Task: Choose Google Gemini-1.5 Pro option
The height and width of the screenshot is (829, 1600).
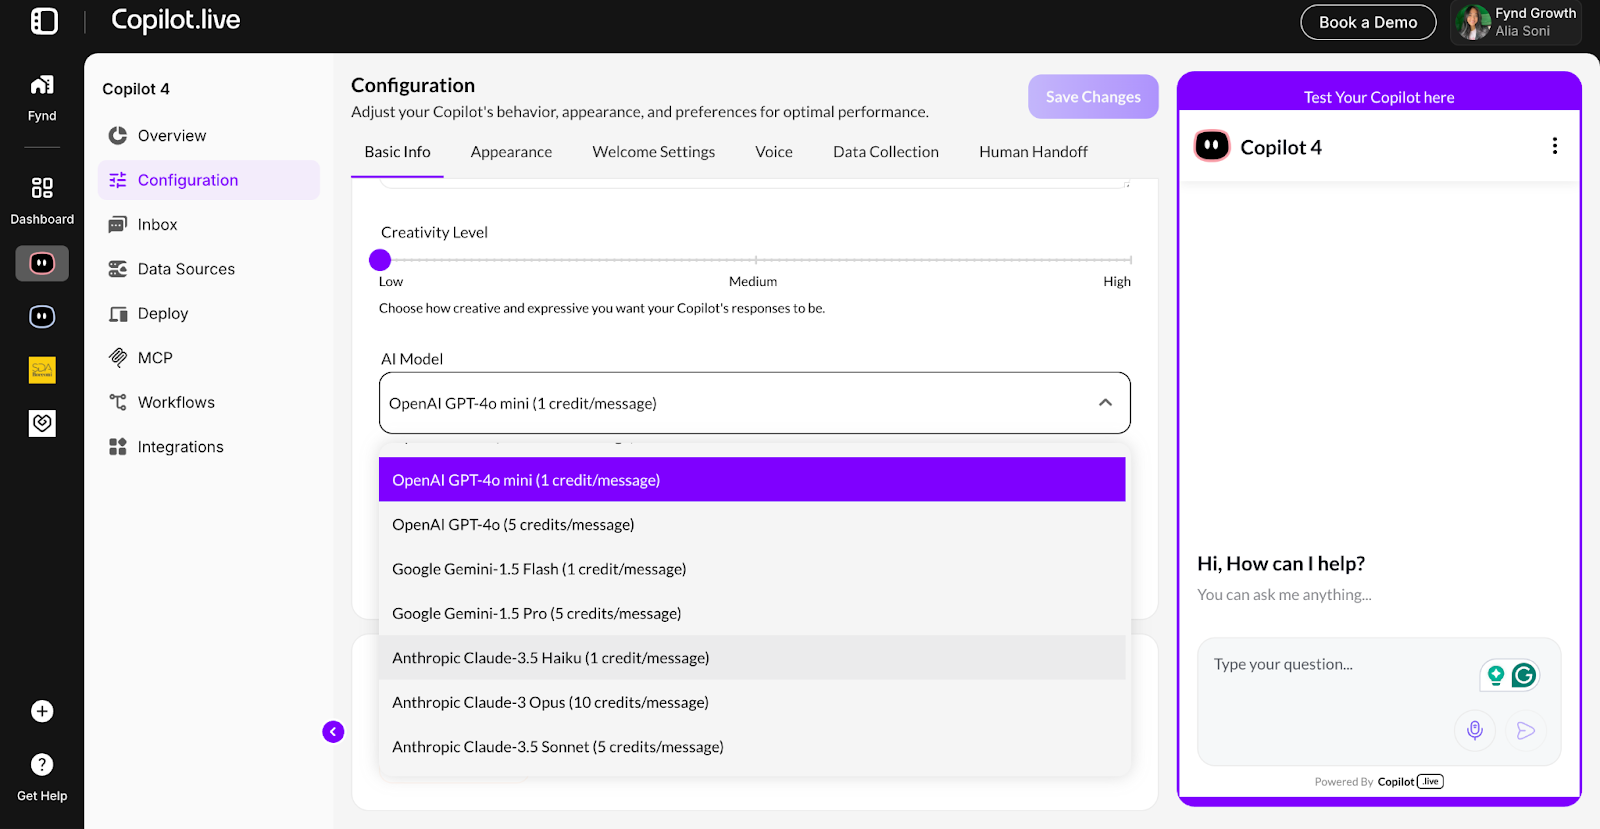Action: pos(752,613)
